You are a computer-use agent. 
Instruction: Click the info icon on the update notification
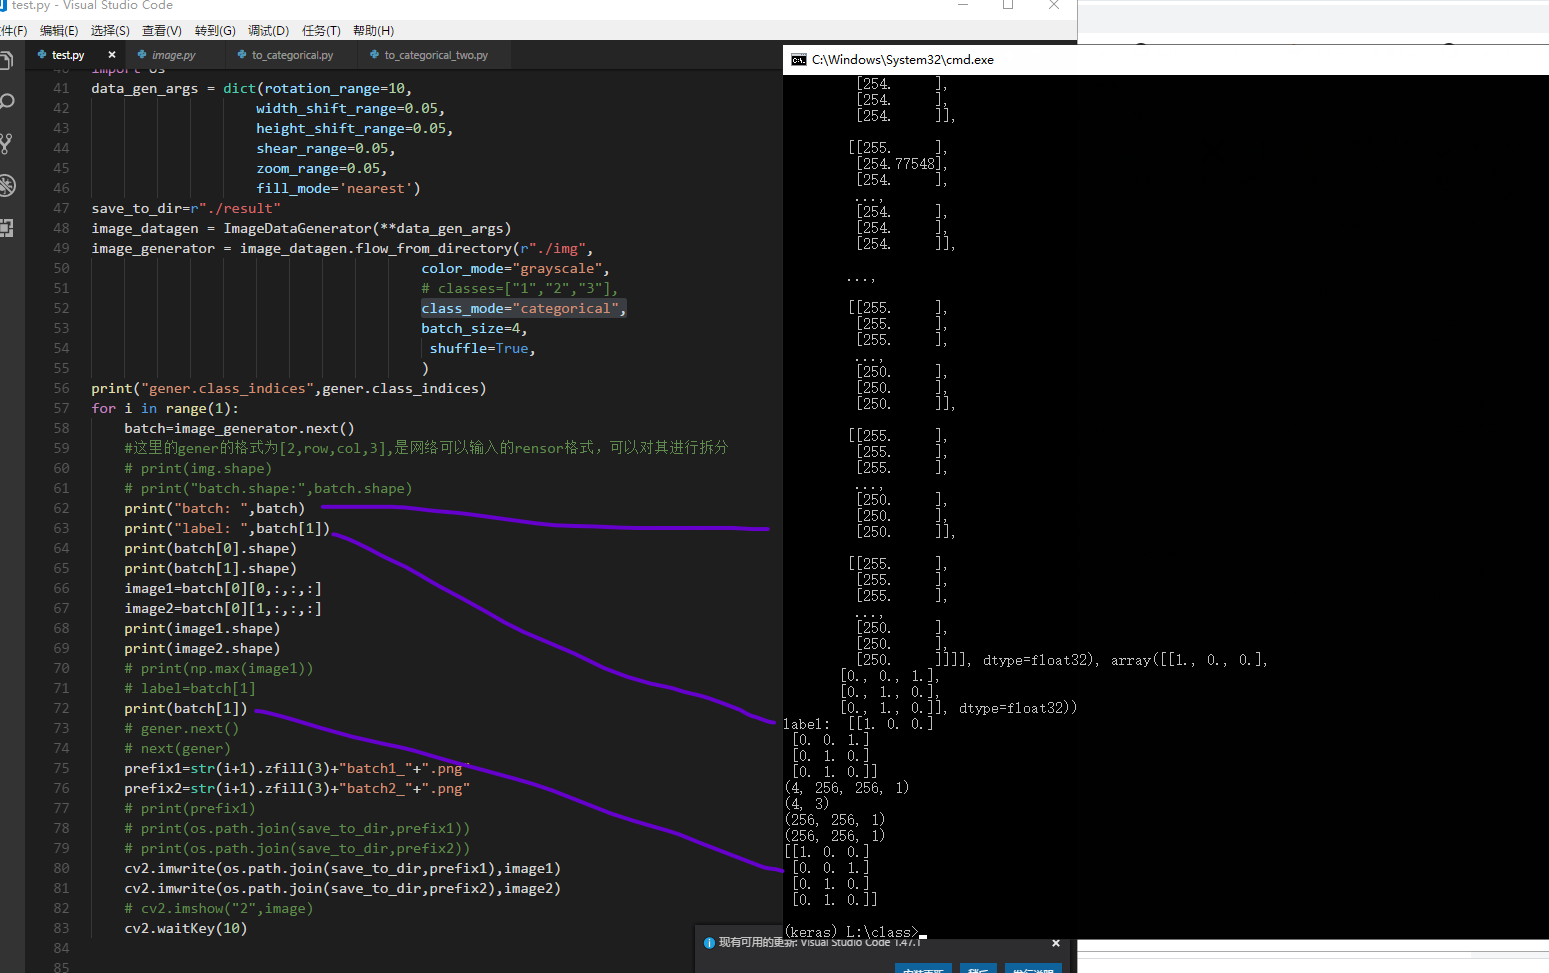point(709,942)
